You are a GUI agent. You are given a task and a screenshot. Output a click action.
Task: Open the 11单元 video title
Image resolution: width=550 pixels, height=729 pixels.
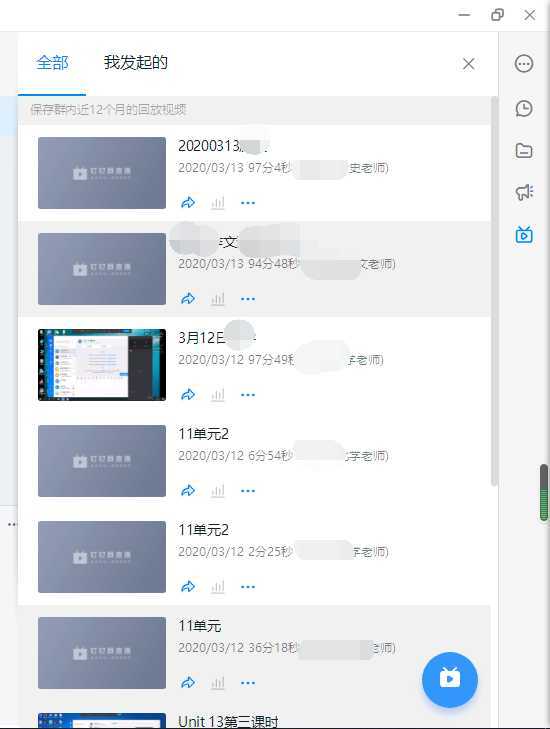coord(200,626)
